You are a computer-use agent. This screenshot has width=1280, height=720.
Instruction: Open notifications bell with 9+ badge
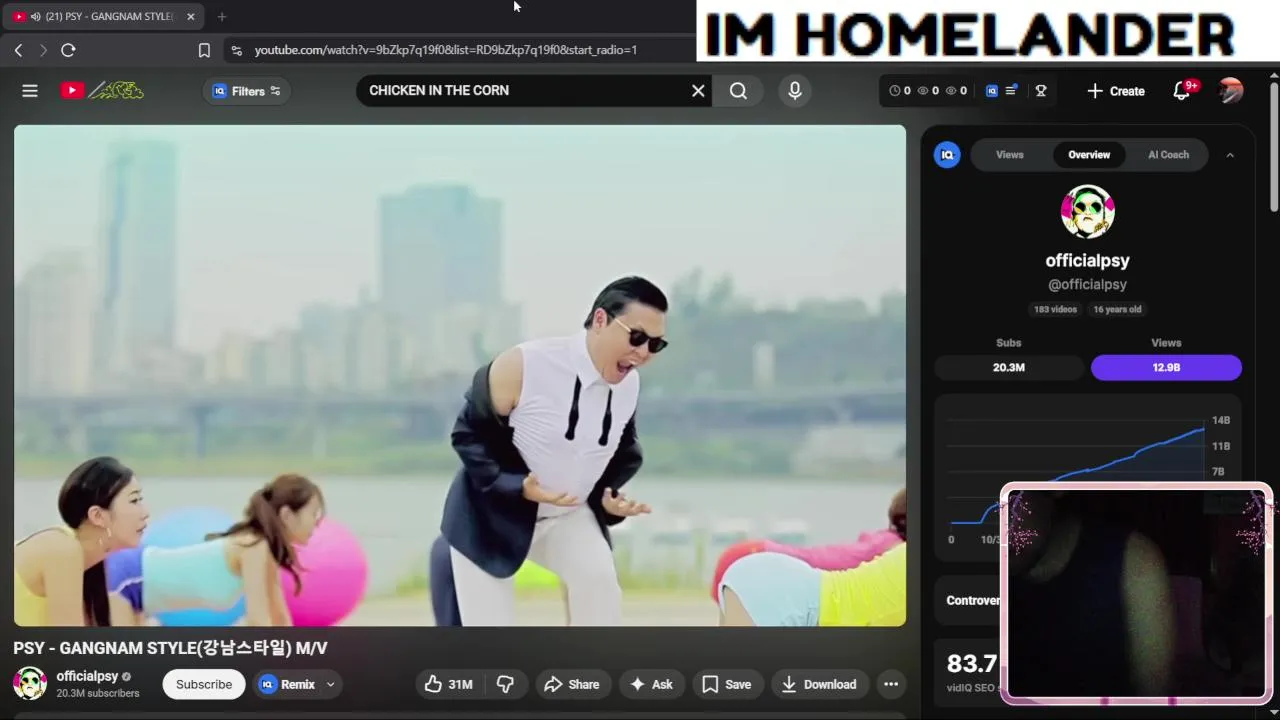[1182, 91]
